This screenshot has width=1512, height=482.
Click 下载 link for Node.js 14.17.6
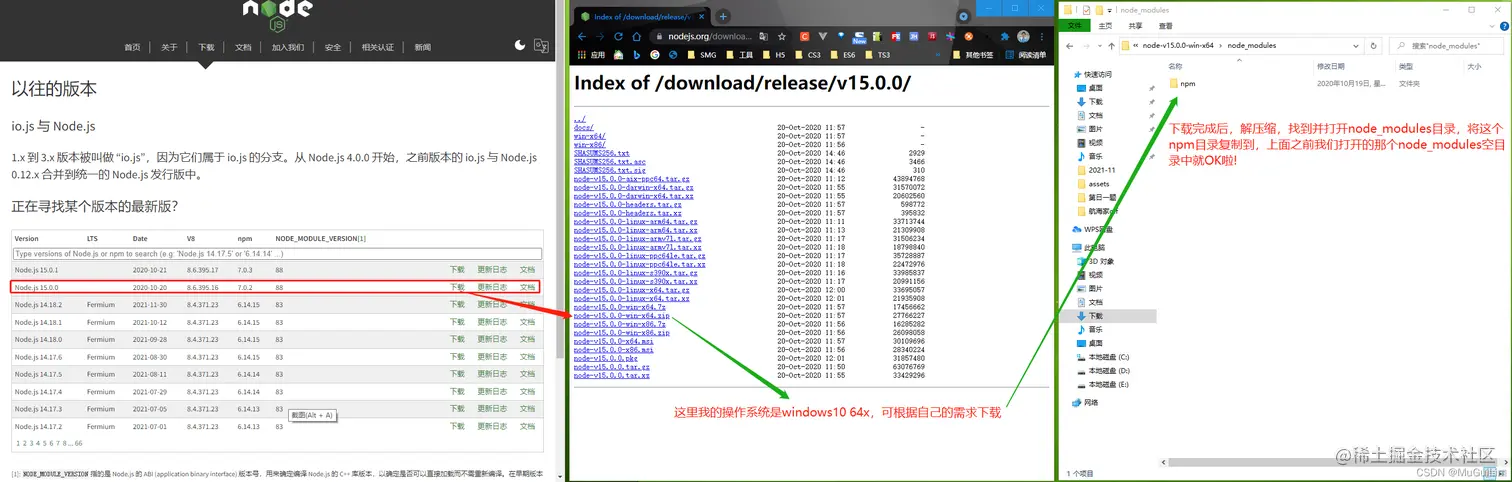(457, 357)
